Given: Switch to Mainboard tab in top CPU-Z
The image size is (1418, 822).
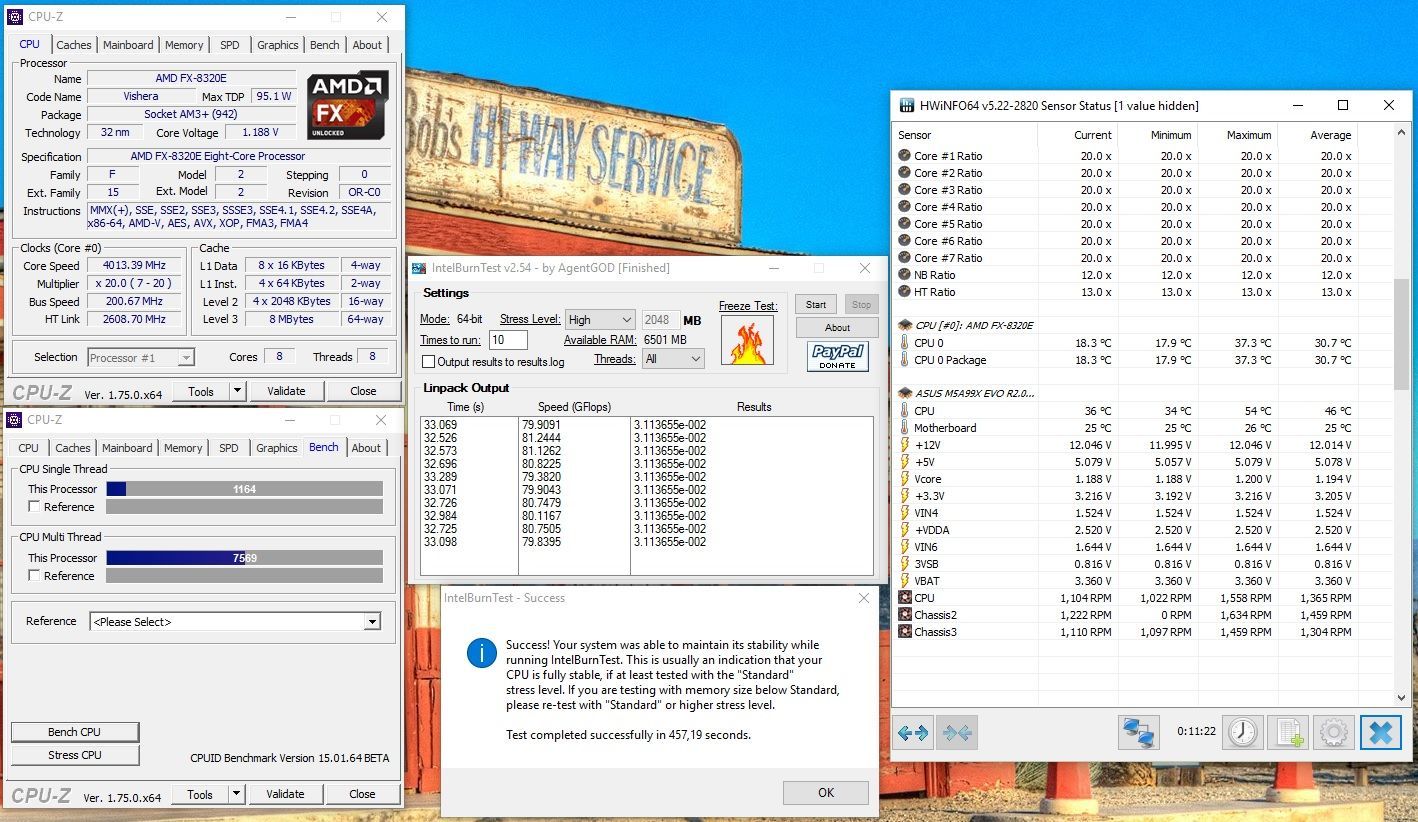Looking at the screenshot, I should 128,45.
